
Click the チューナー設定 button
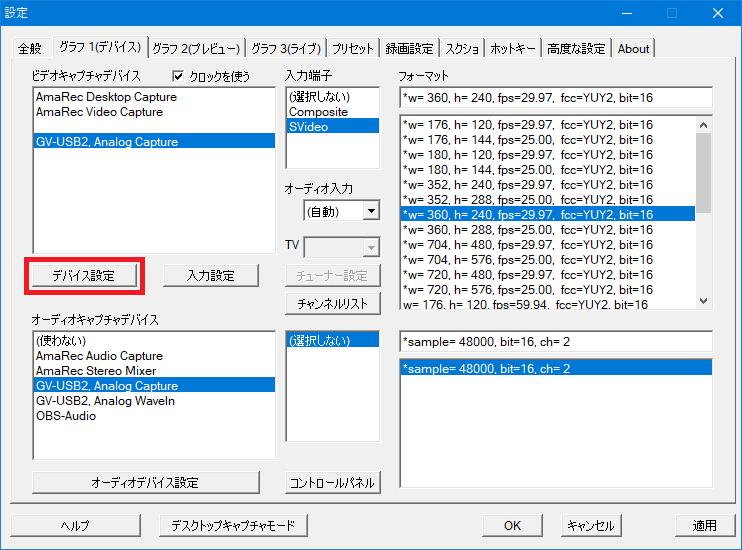tap(332, 275)
